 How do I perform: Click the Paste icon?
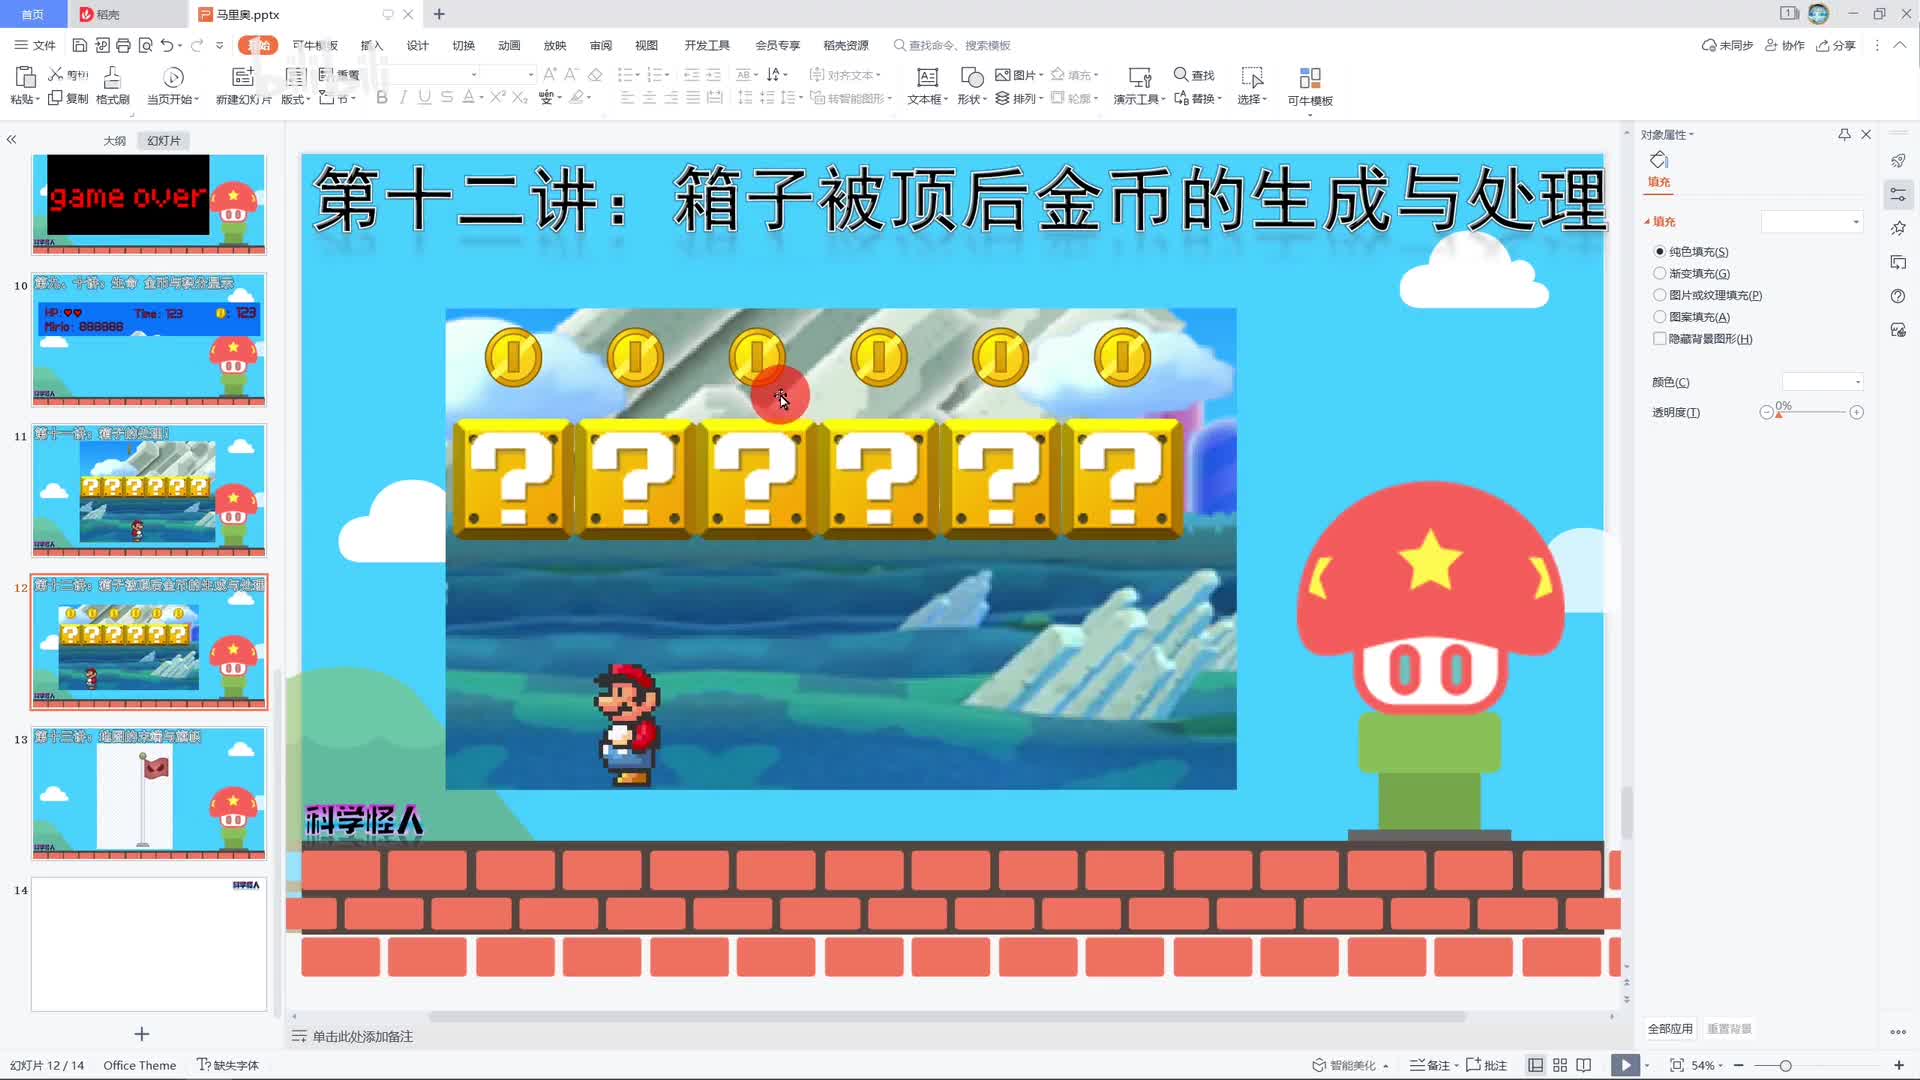[x=25, y=77]
